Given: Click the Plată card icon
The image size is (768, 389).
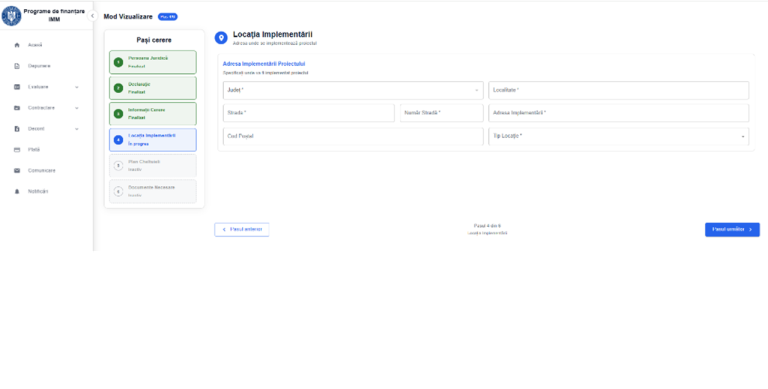Looking at the screenshot, I should pyautogui.click(x=17, y=150).
